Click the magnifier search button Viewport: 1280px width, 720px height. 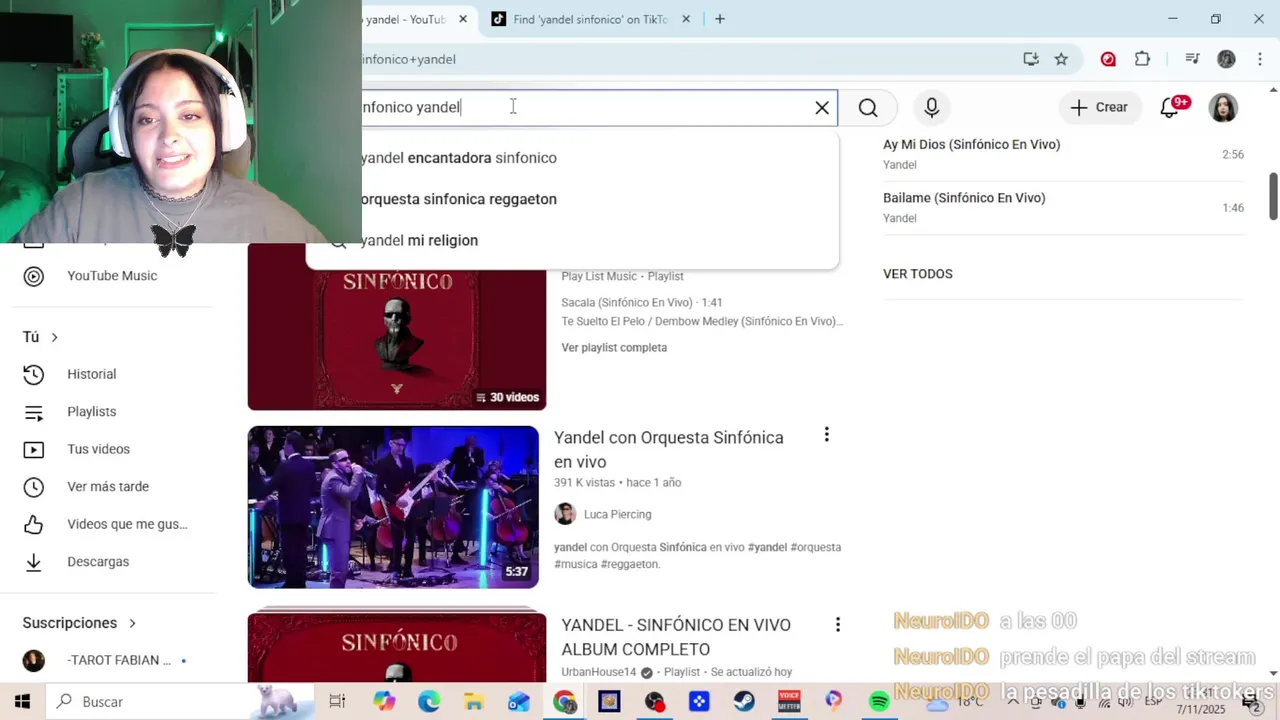[x=868, y=108]
